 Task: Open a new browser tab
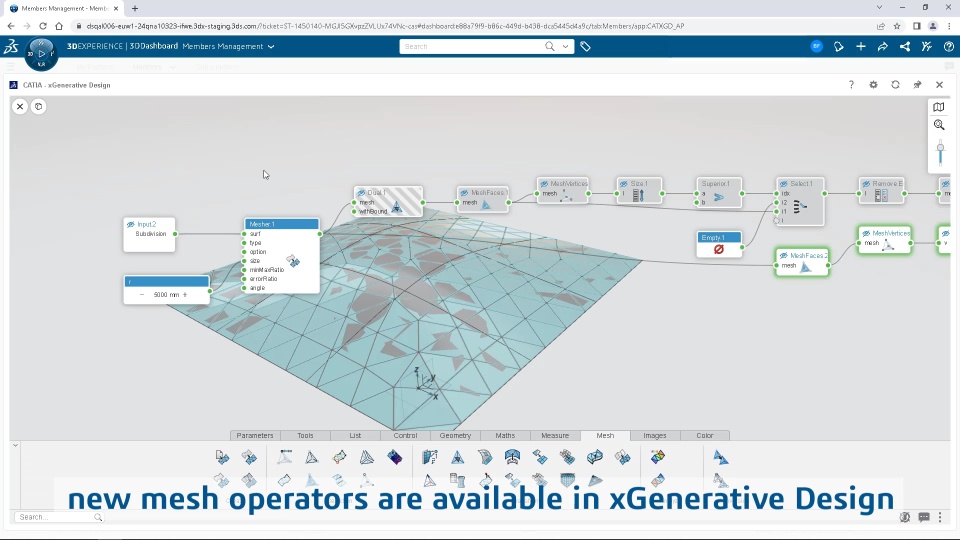[x=135, y=9]
